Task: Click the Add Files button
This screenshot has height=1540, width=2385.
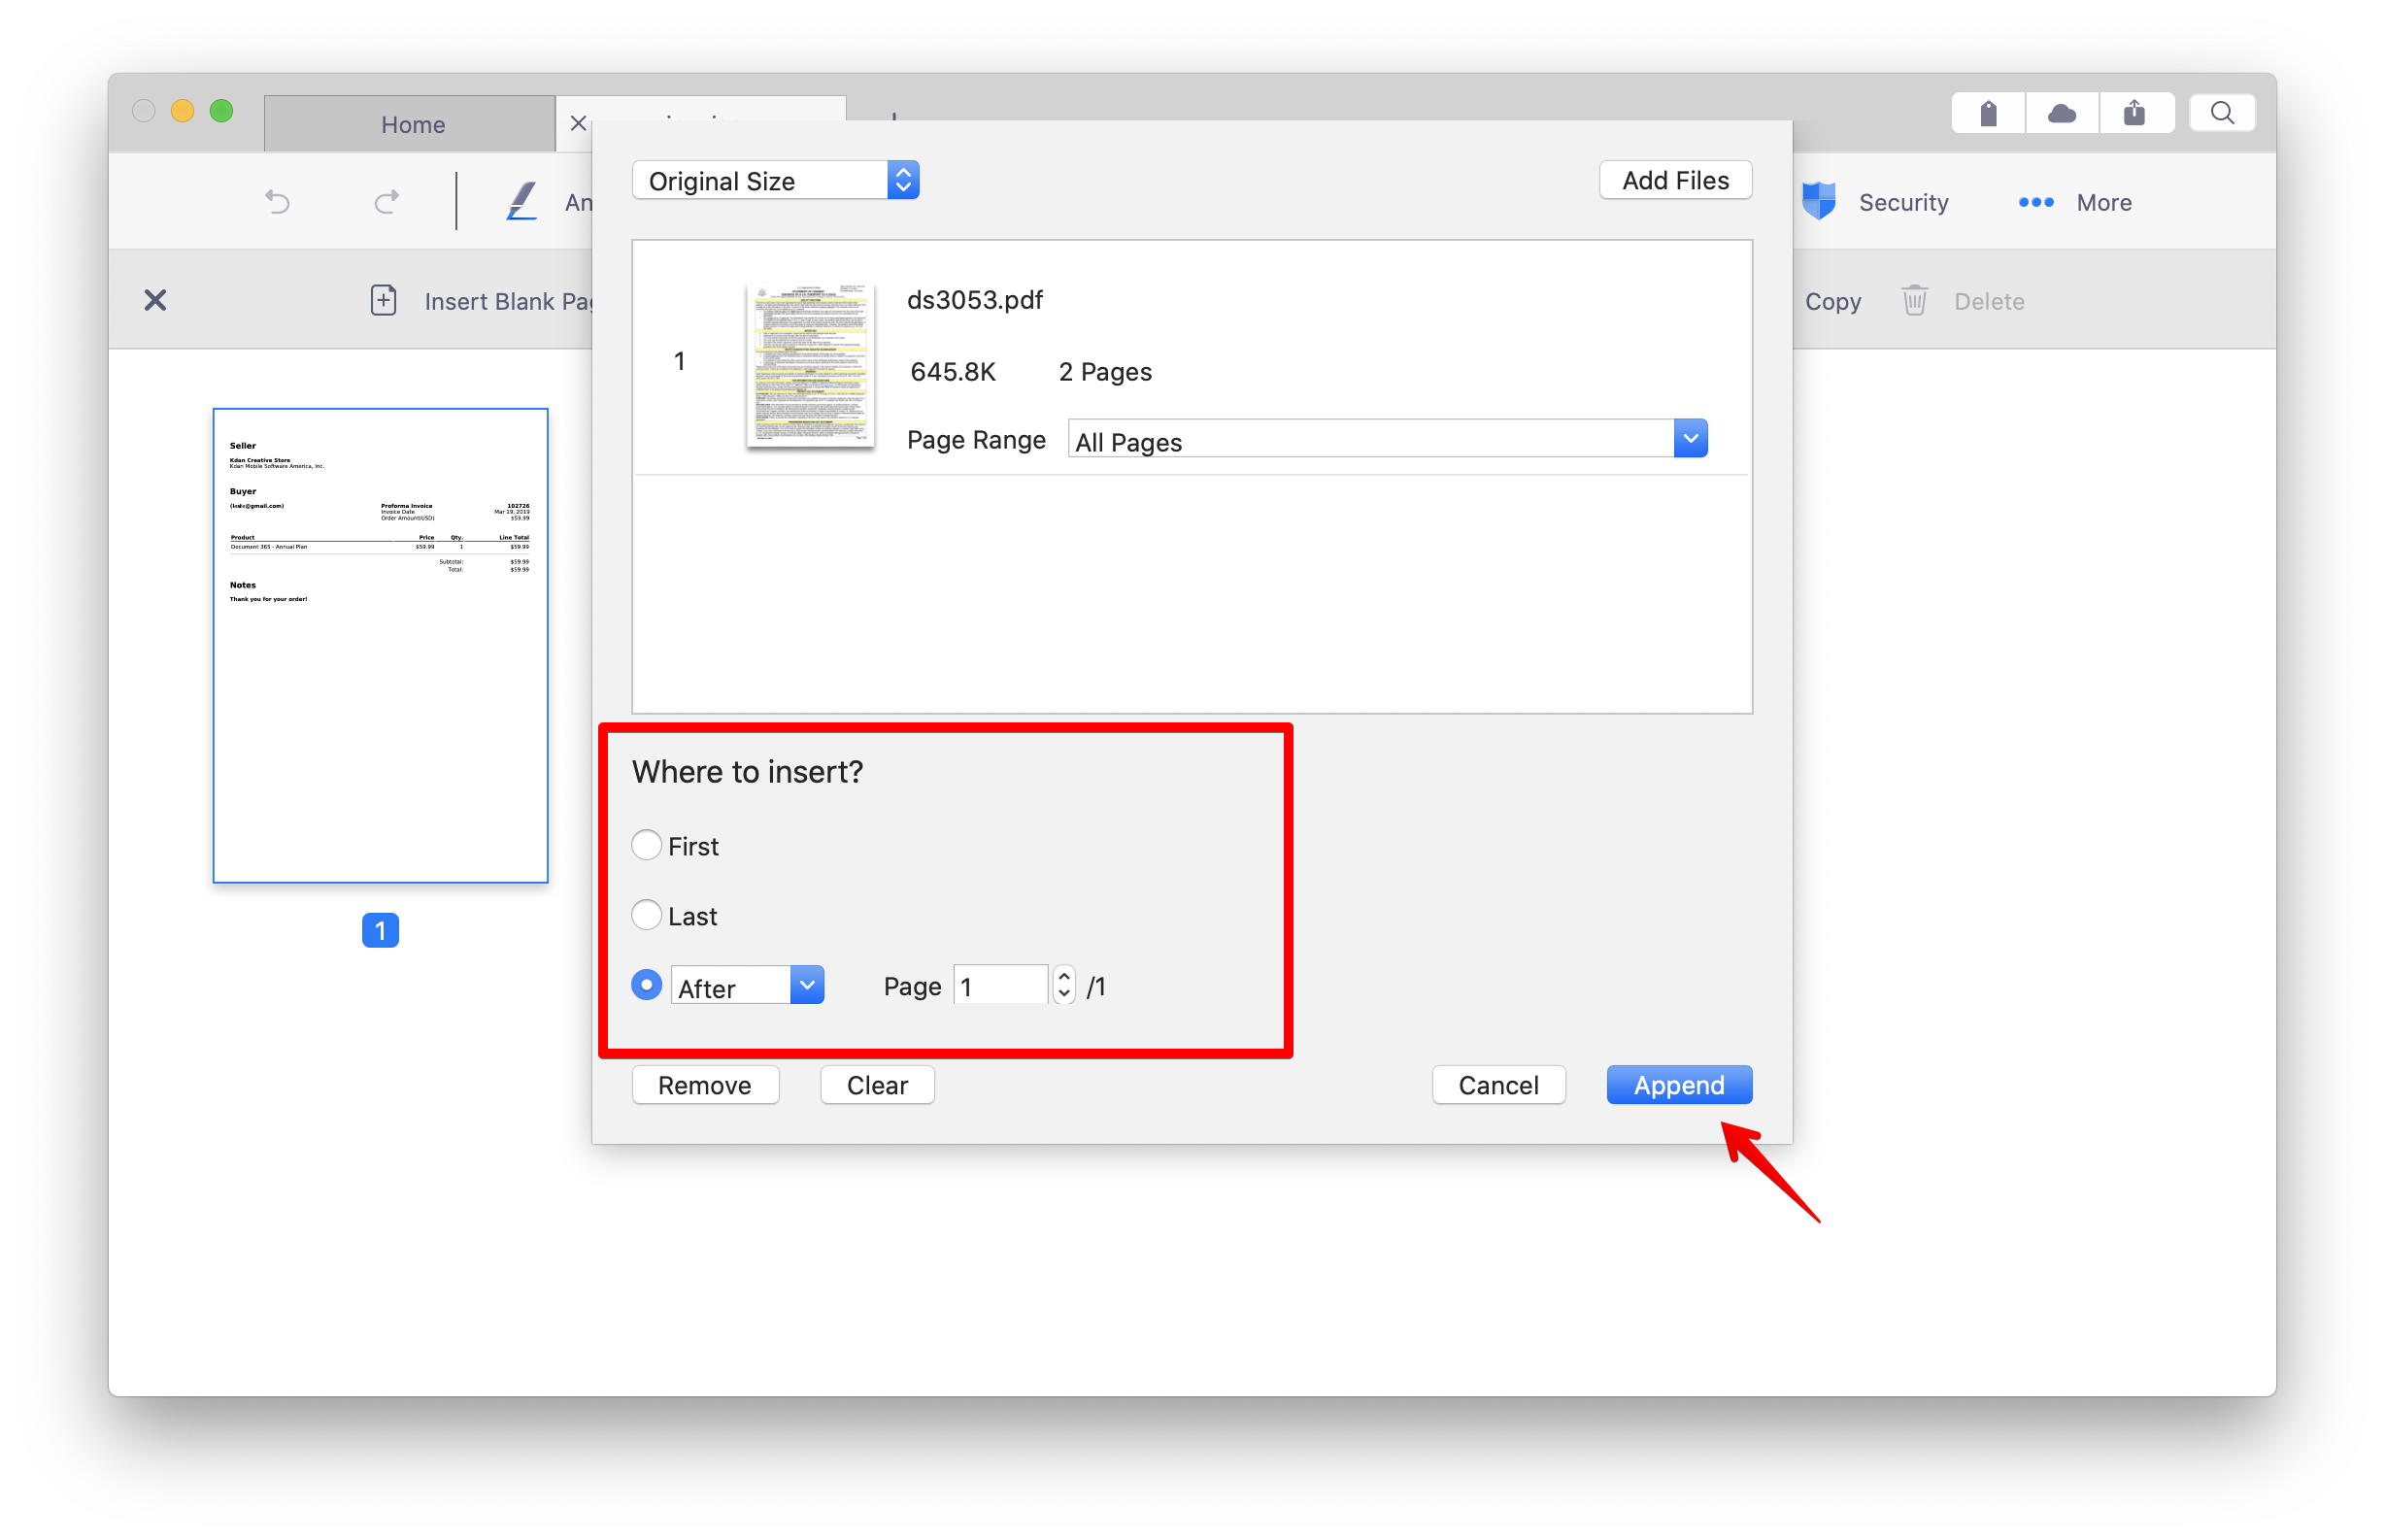Action: point(1674,181)
